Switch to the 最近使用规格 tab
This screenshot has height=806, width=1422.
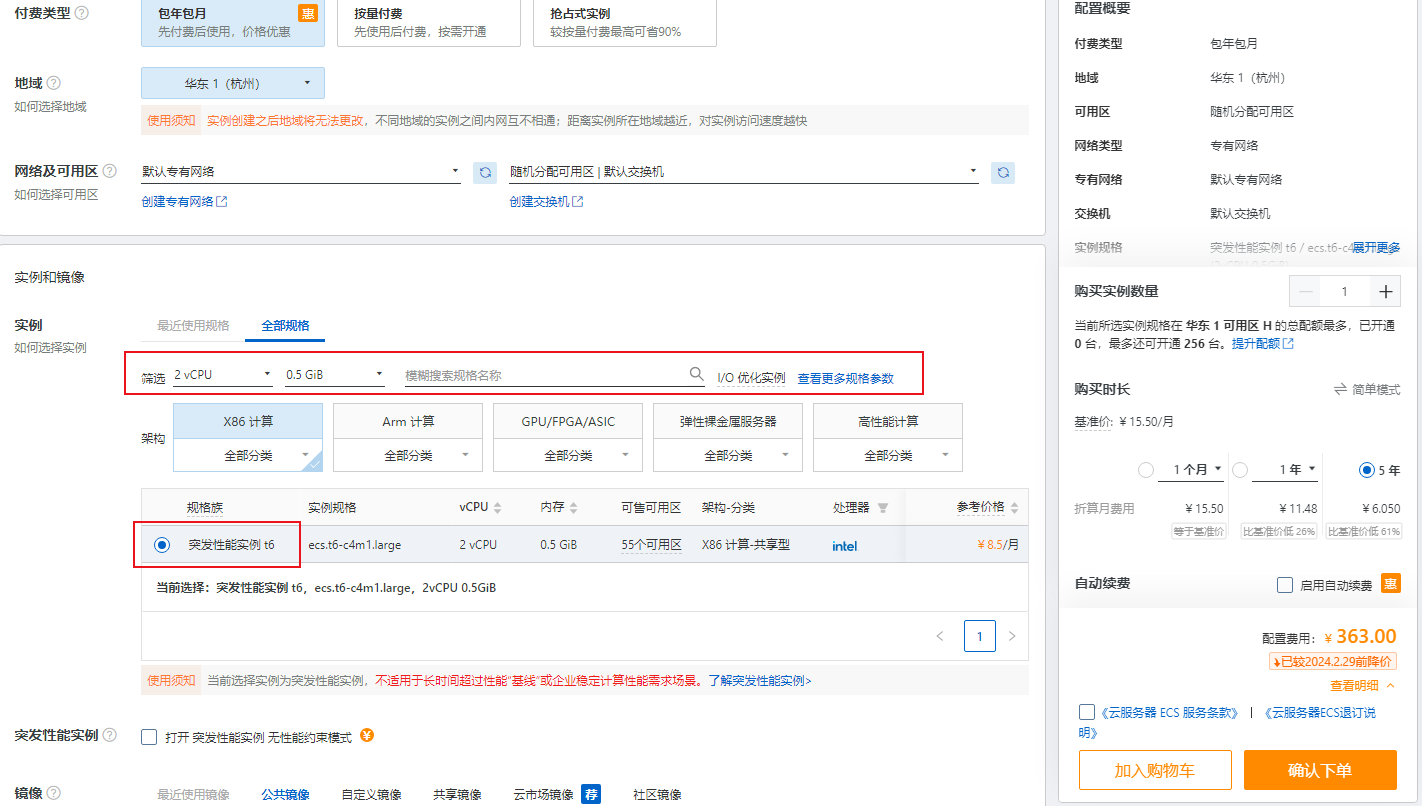pyautogui.click(x=193, y=325)
